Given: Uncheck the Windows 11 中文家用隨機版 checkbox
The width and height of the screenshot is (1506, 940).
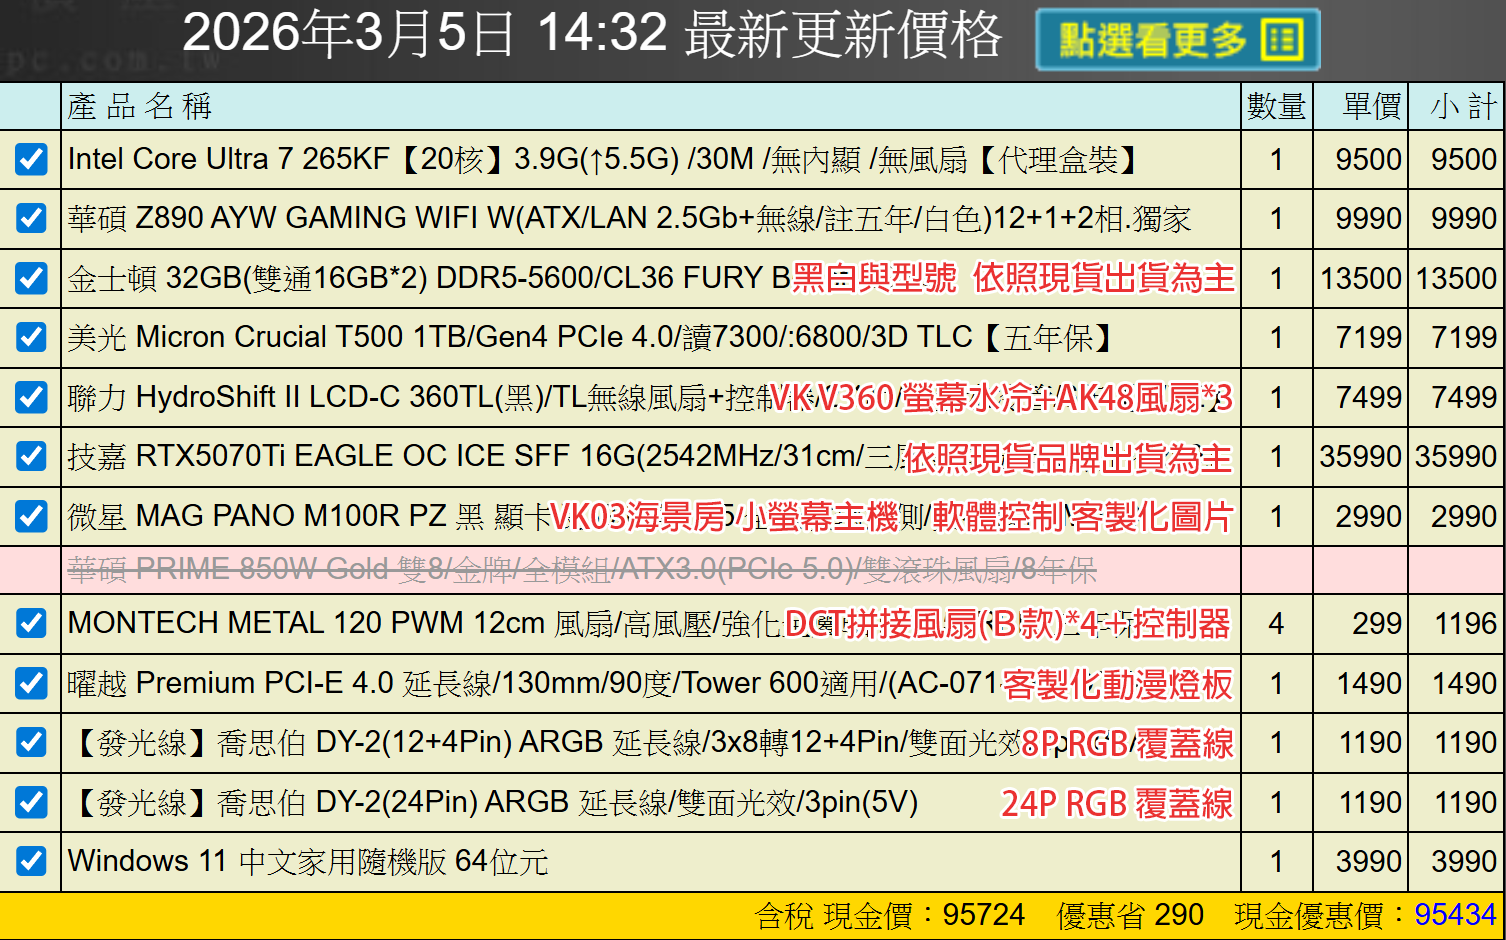Looking at the screenshot, I should pos(31,861).
